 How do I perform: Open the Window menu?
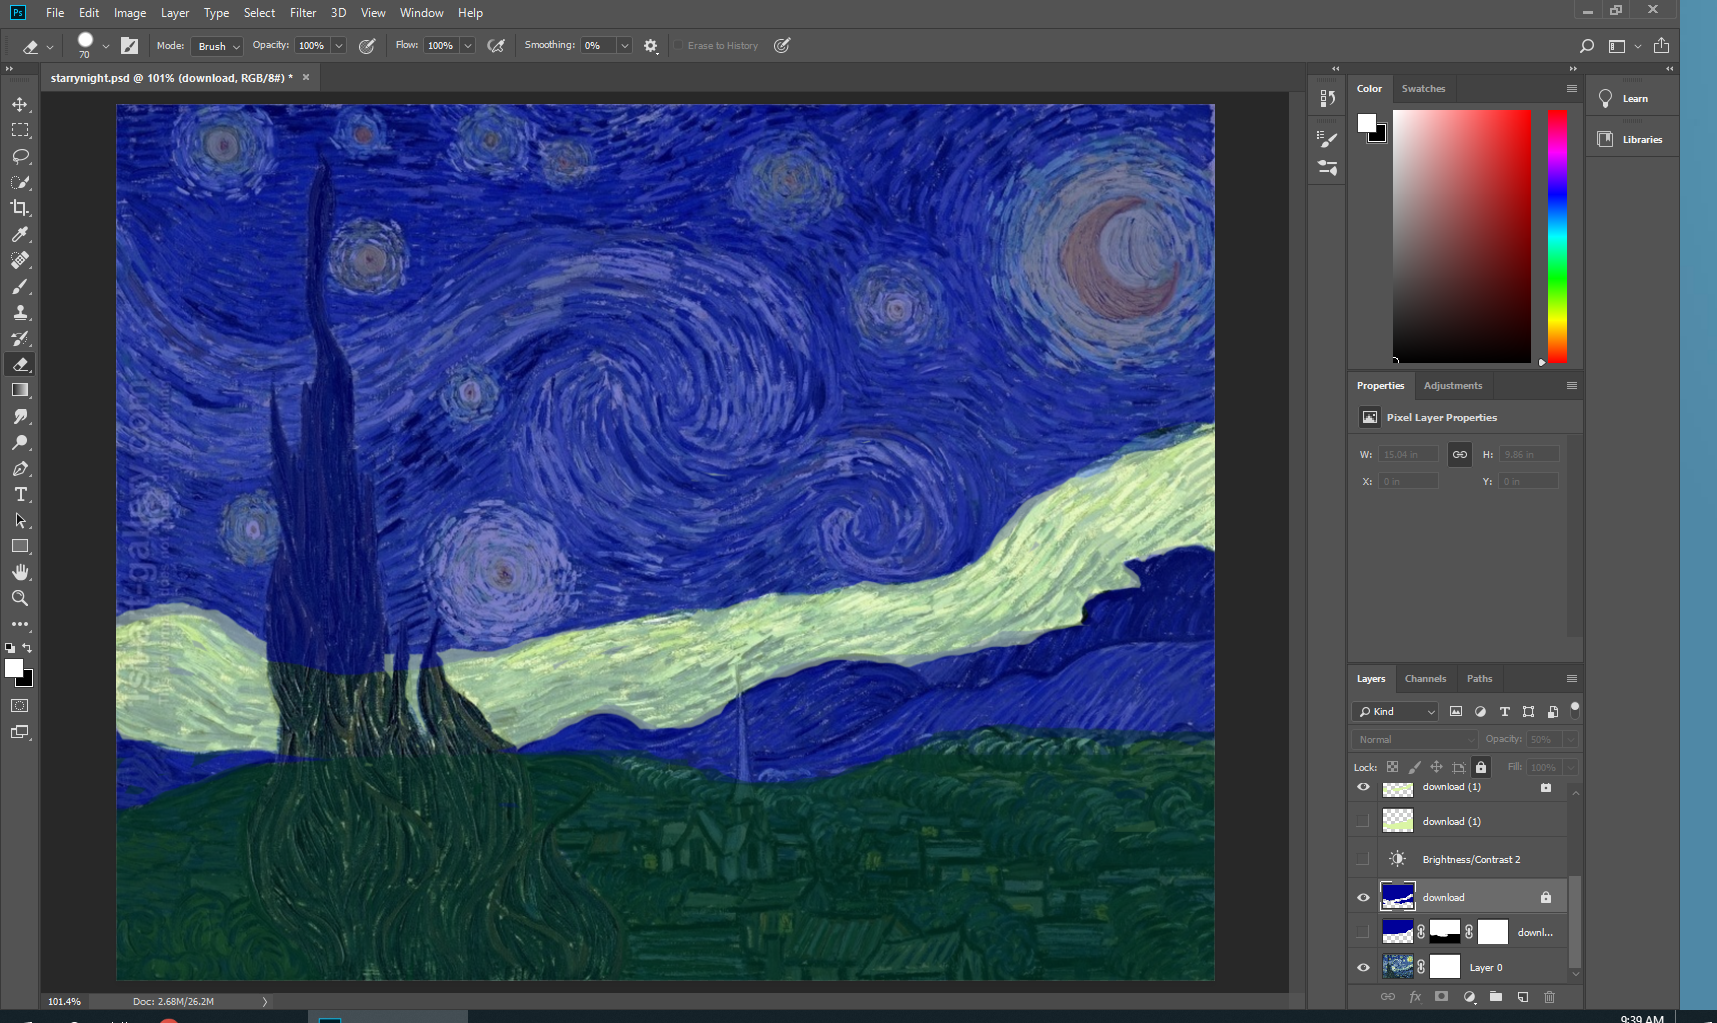point(421,13)
